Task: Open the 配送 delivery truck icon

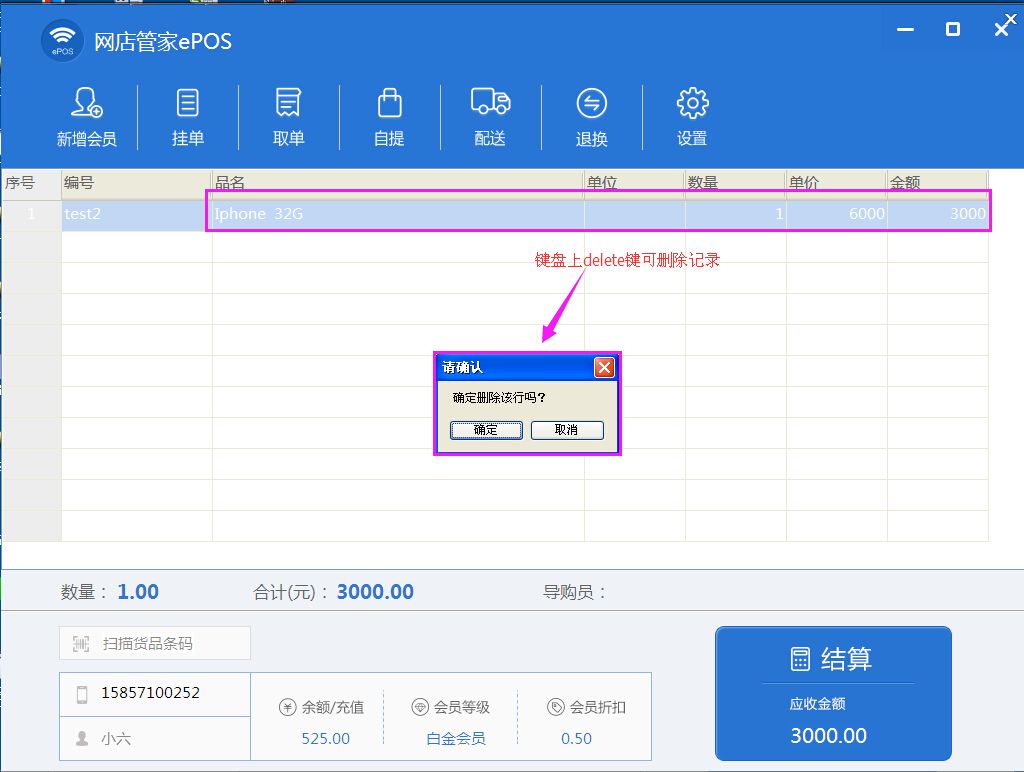Action: tap(490, 103)
